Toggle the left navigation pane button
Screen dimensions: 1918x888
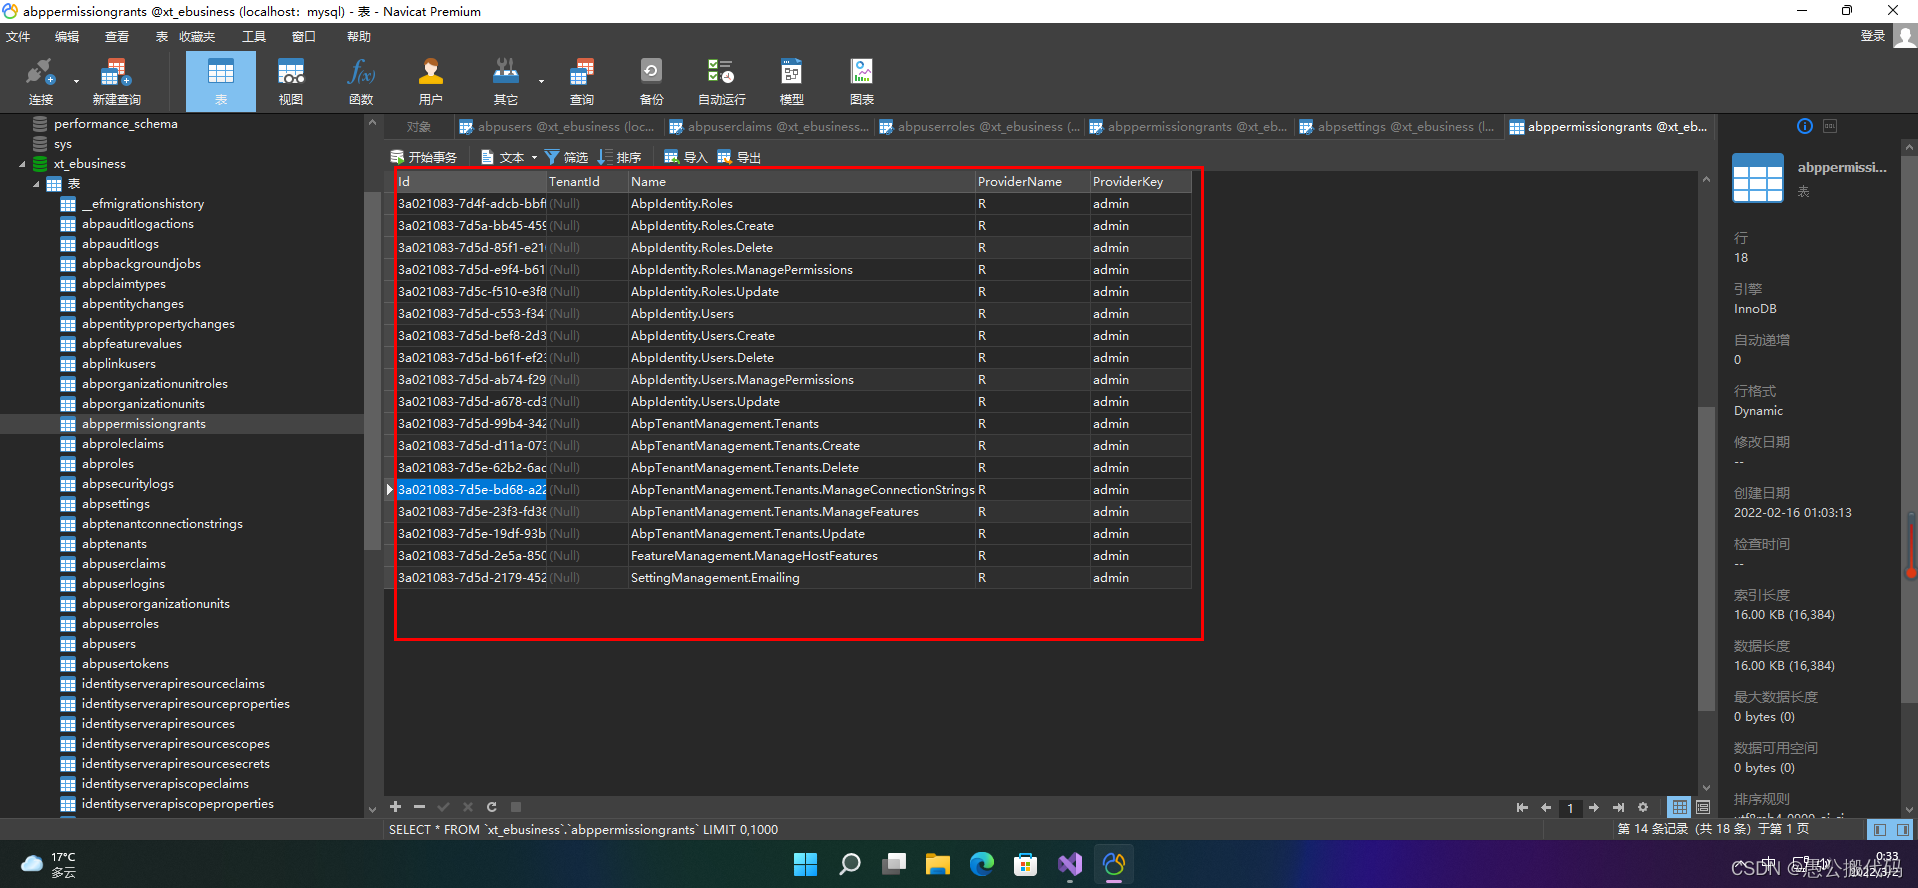pyautogui.click(x=1879, y=829)
